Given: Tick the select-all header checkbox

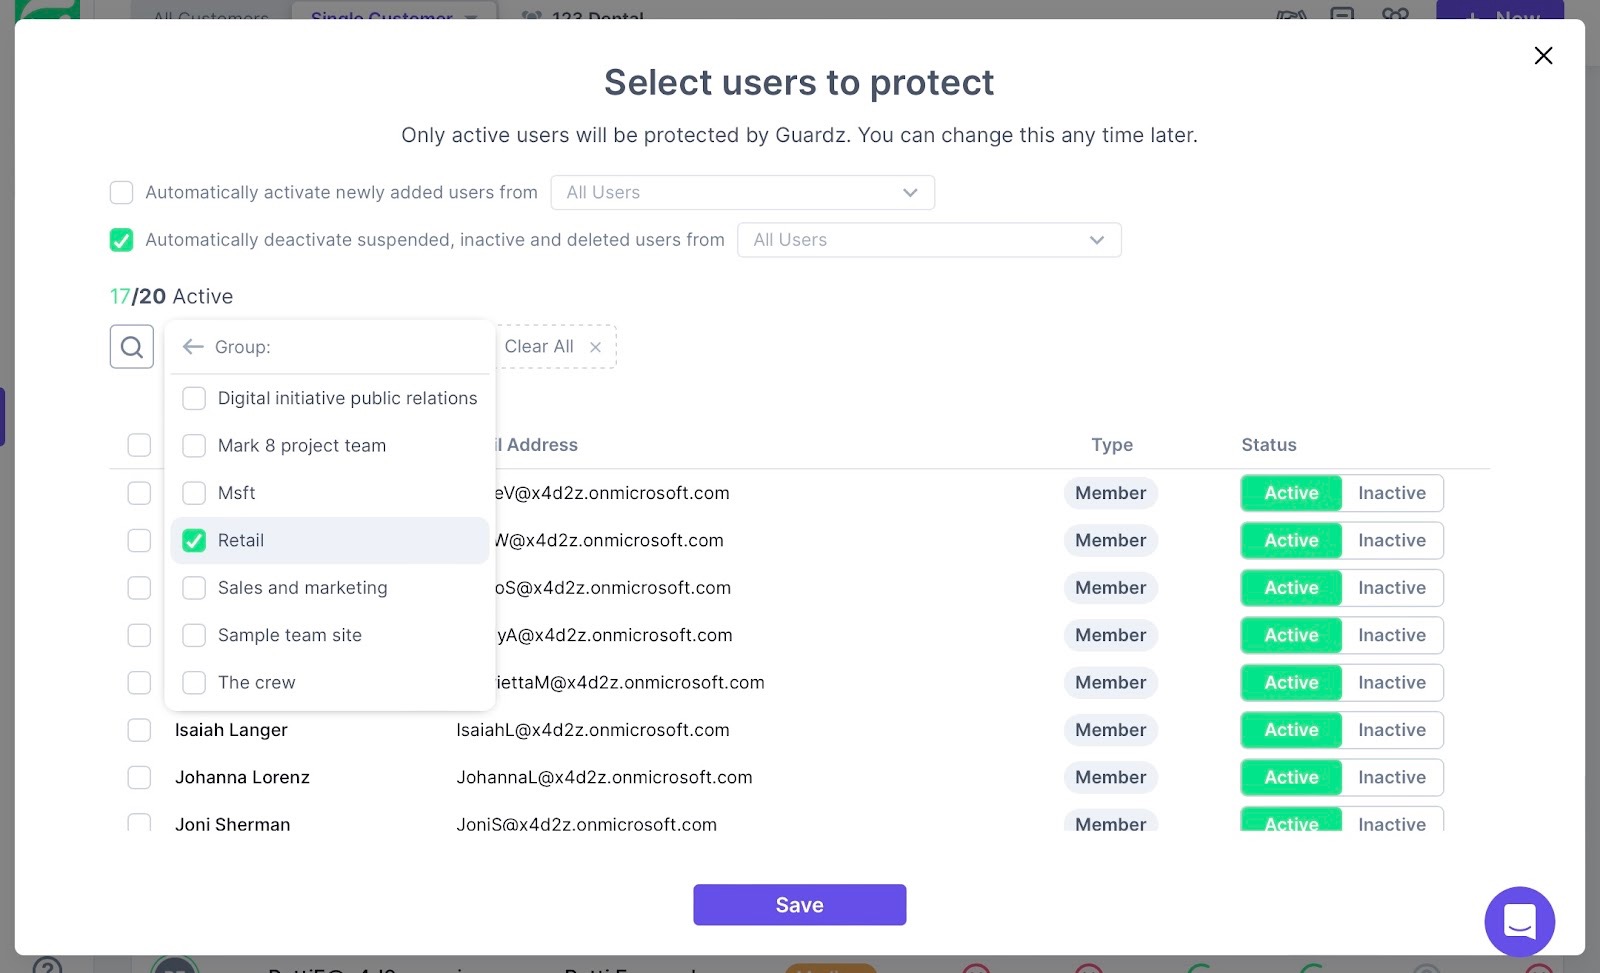Looking at the screenshot, I should pyautogui.click(x=139, y=445).
